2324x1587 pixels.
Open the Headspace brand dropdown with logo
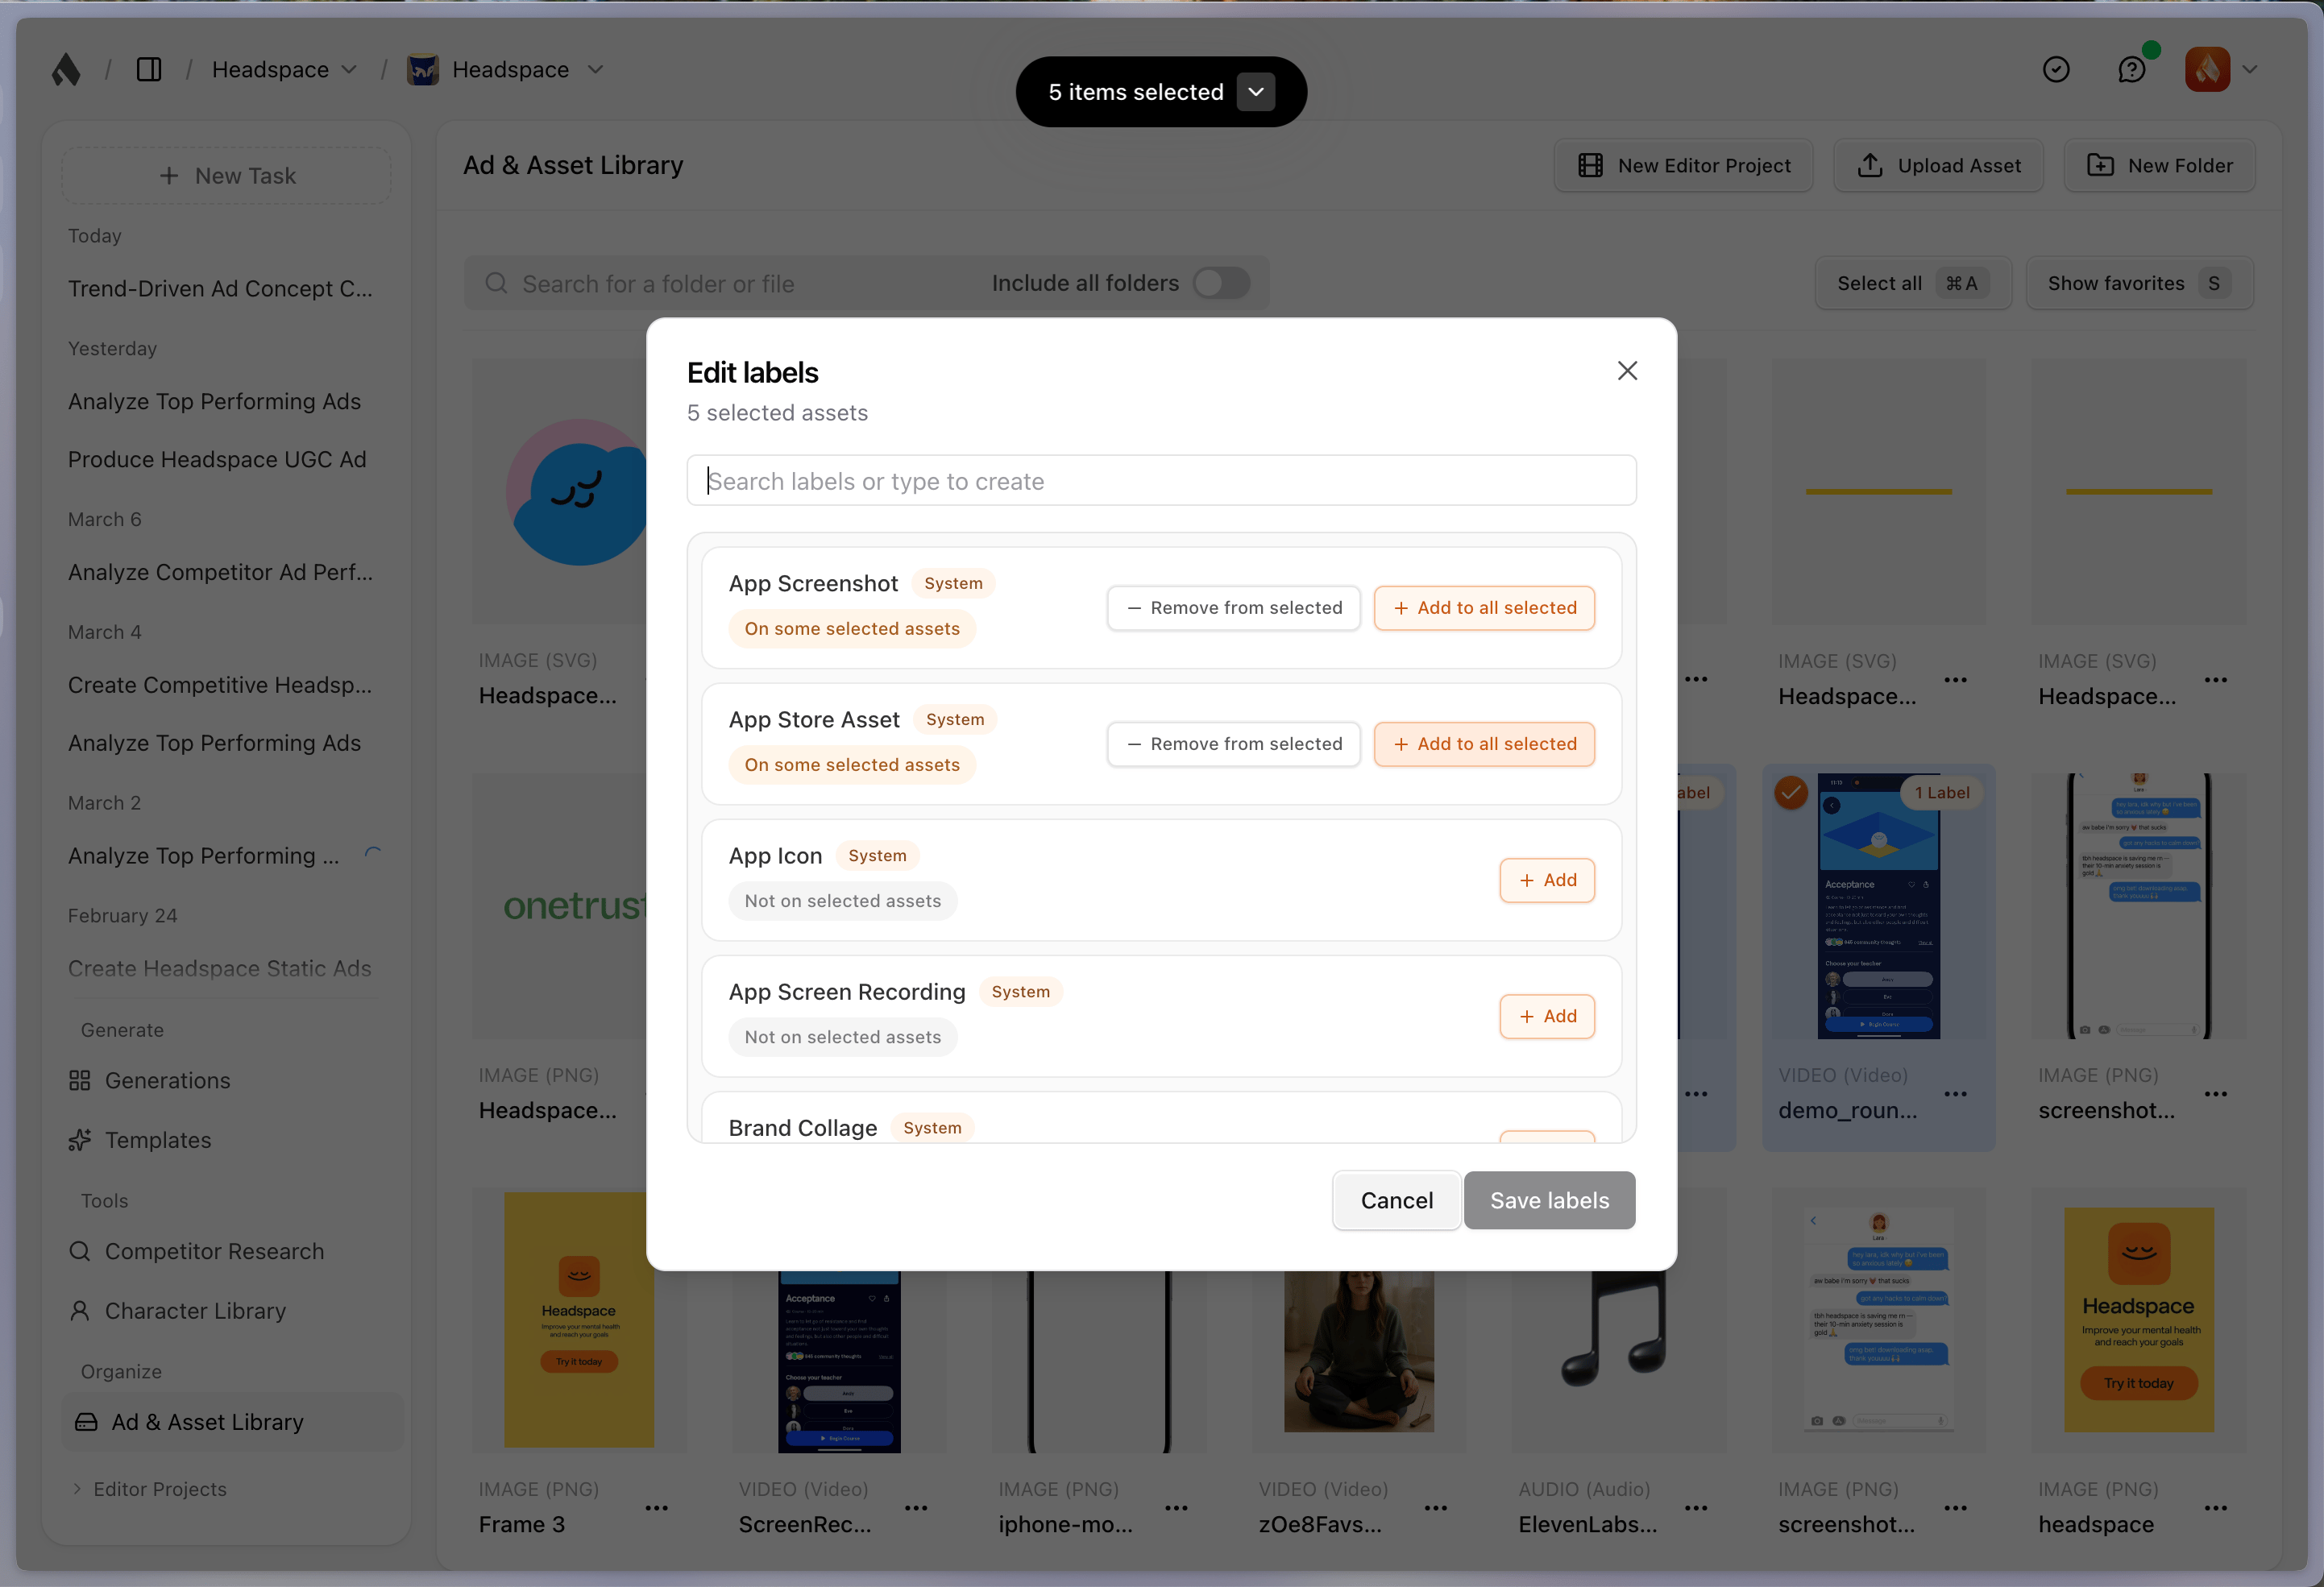tap(505, 69)
